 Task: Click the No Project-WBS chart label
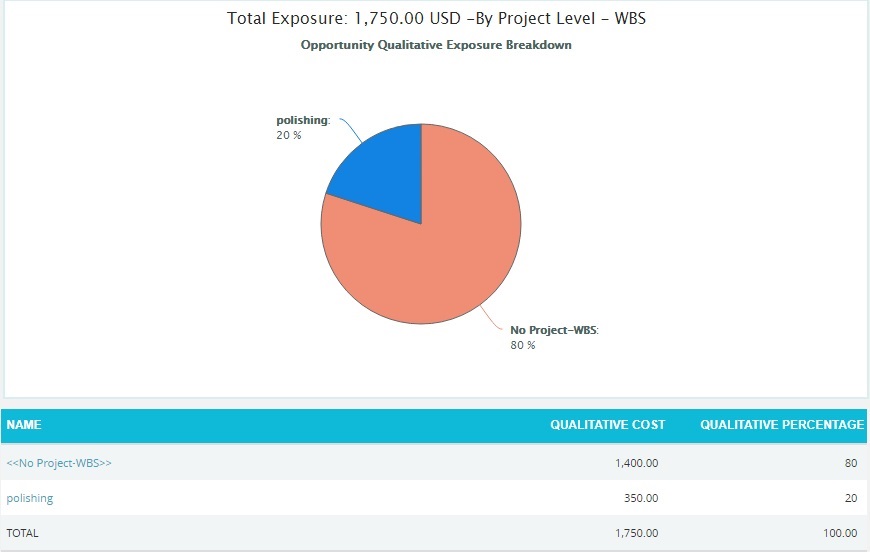[x=554, y=330]
